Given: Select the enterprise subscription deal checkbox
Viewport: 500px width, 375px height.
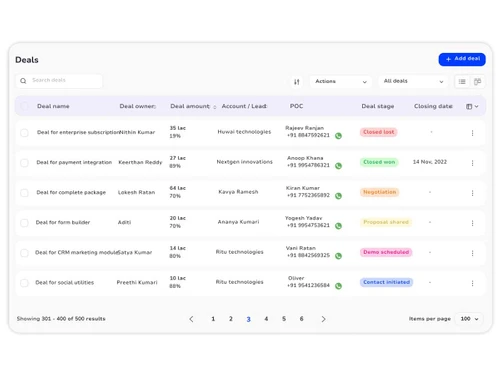Looking at the screenshot, I should 24,133.
